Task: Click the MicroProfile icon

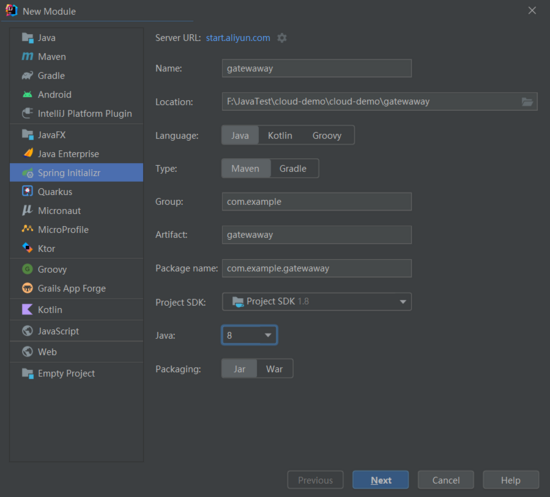Action: pos(27,229)
